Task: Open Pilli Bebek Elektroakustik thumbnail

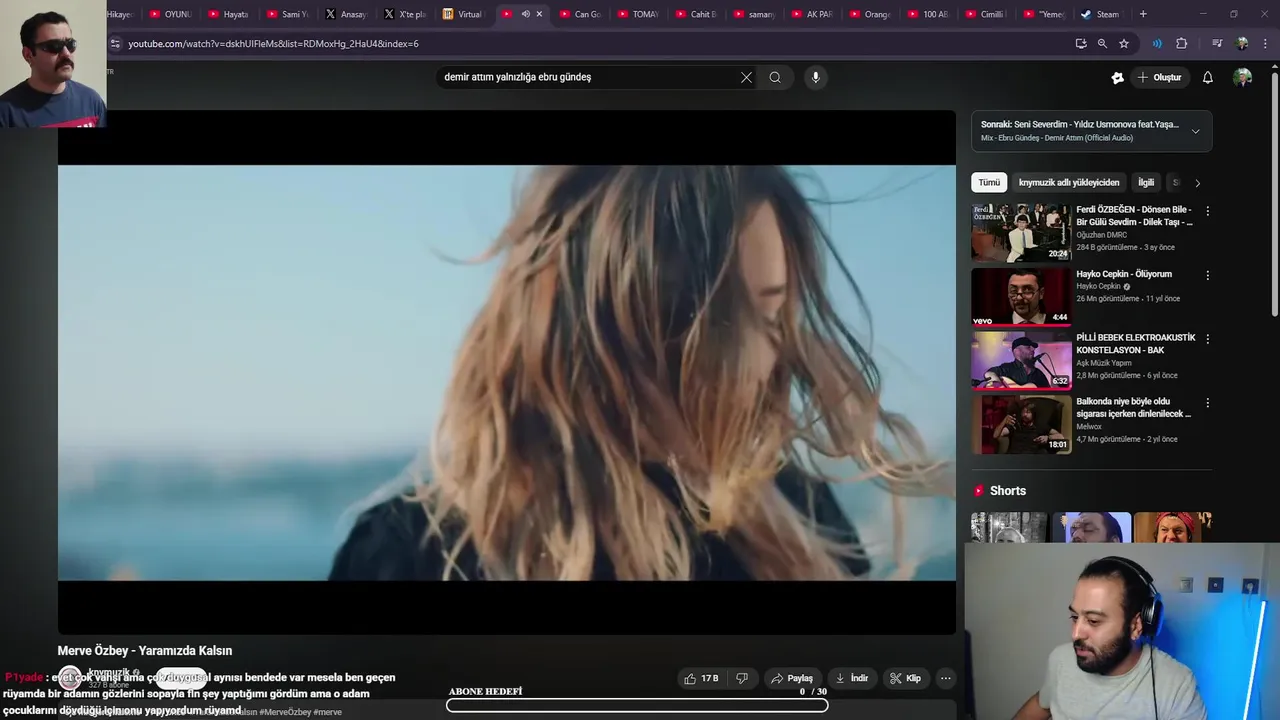Action: point(1020,360)
